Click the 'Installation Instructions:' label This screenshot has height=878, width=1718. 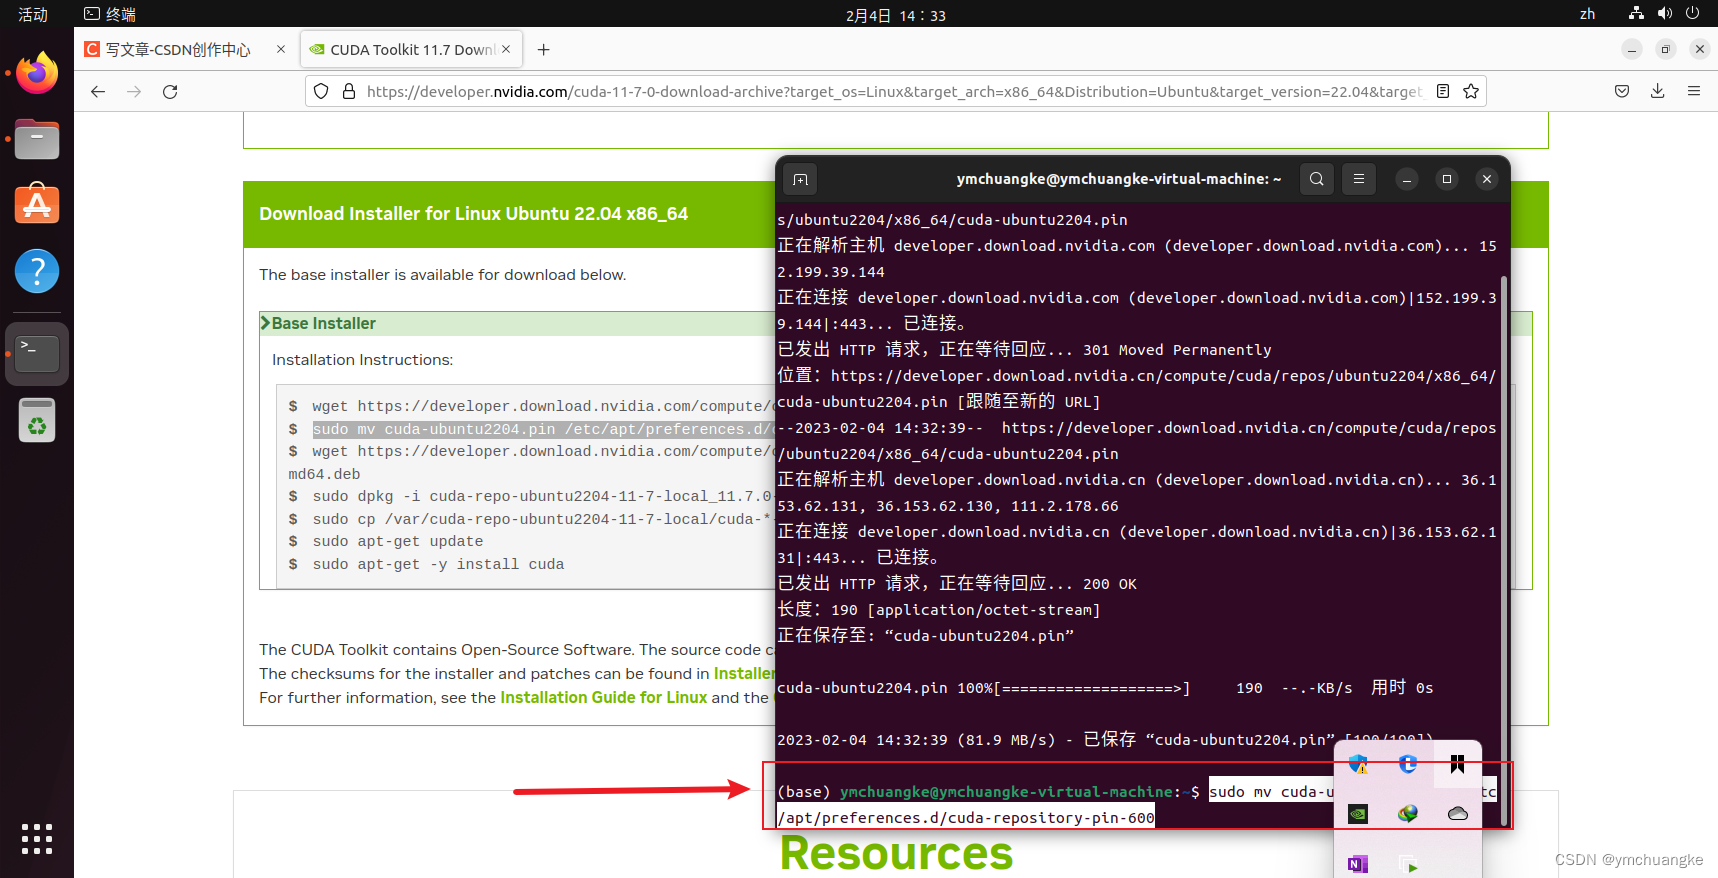click(362, 359)
